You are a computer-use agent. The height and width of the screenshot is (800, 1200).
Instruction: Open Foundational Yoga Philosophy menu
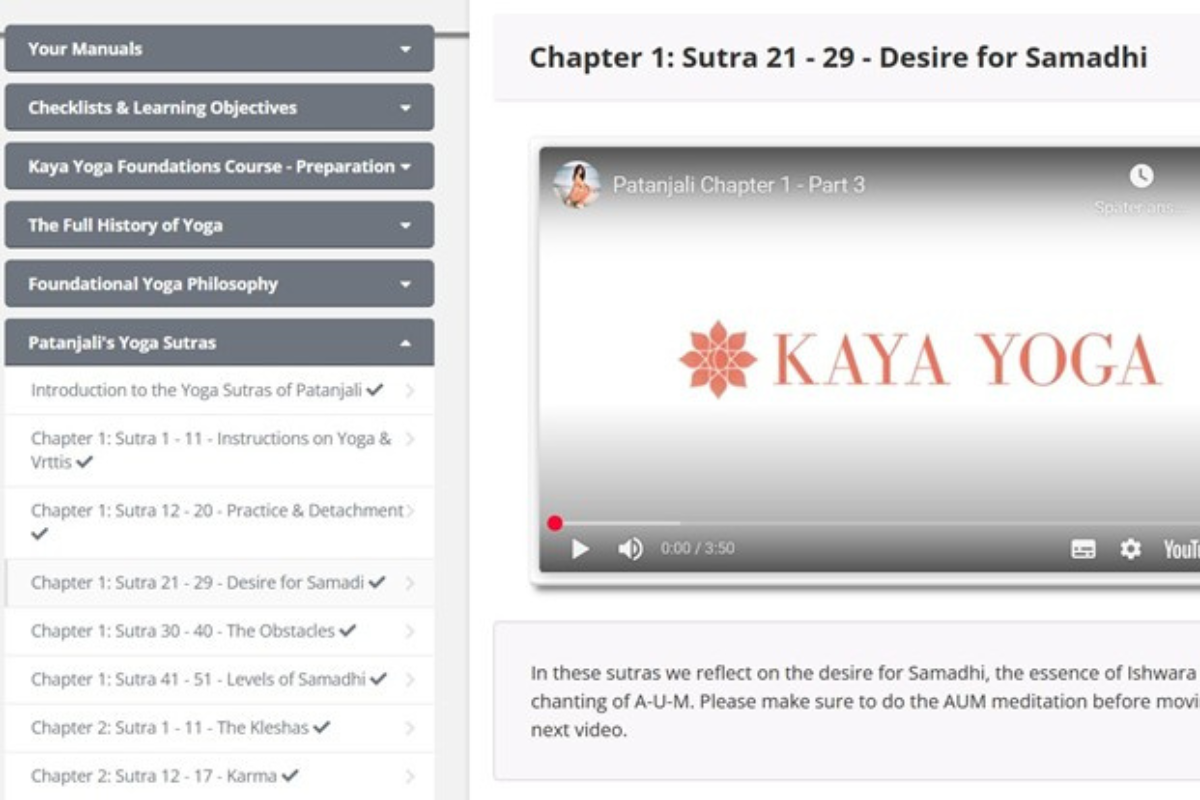pyautogui.click(x=219, y=284)
